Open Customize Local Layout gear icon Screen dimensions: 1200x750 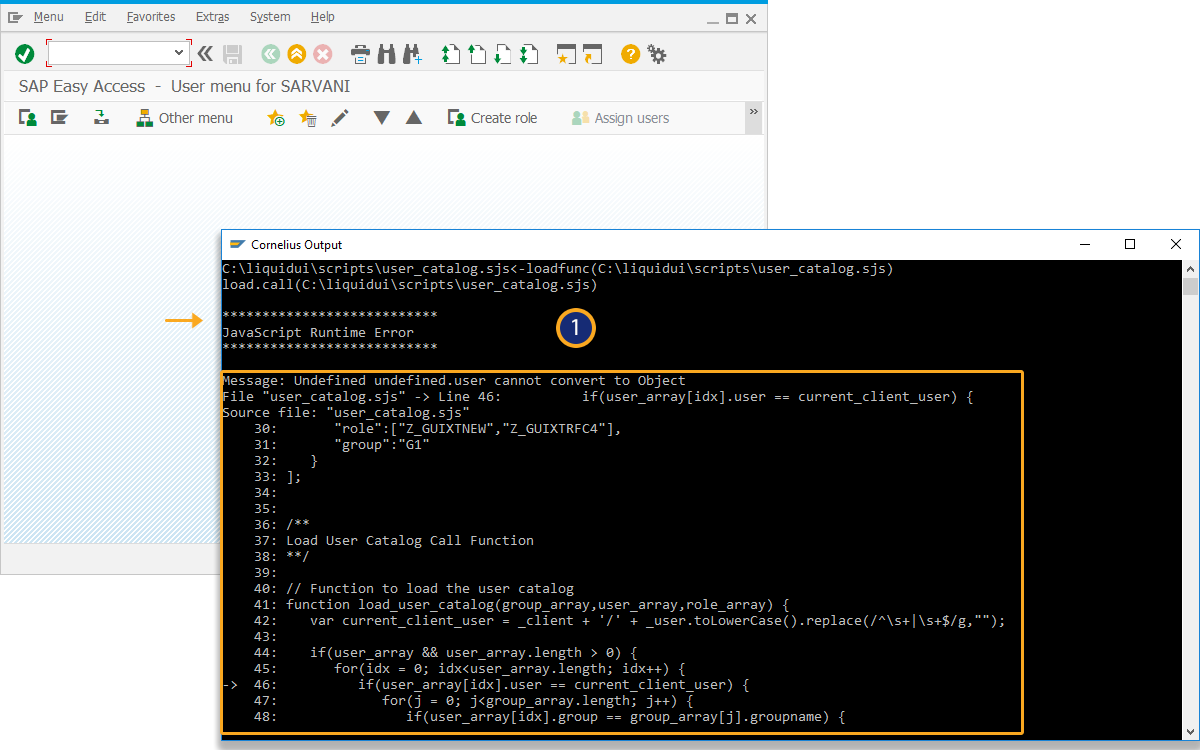point(657,54)
